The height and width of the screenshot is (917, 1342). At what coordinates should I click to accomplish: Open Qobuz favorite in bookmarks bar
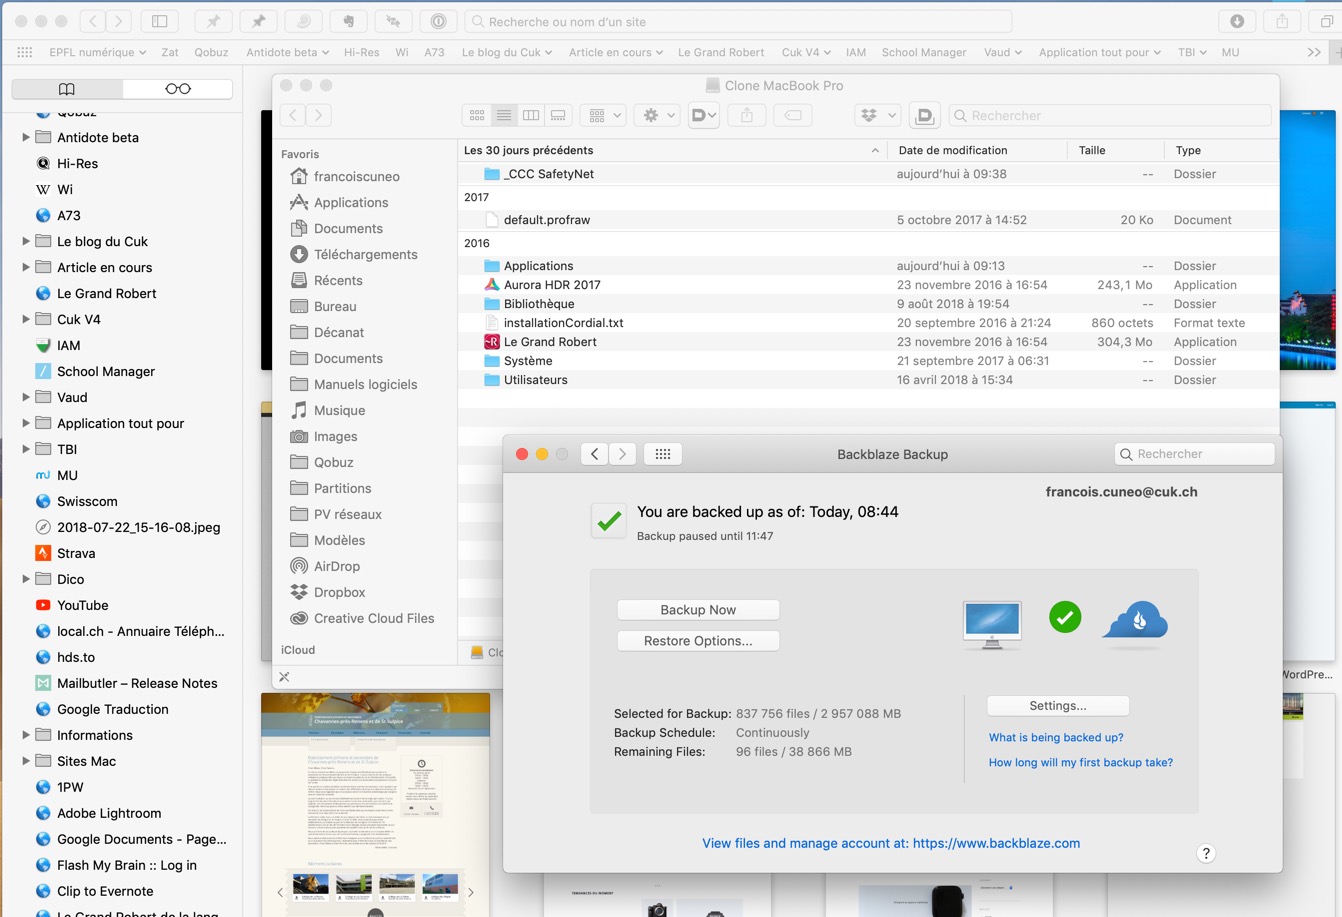[x=211, y=52]
